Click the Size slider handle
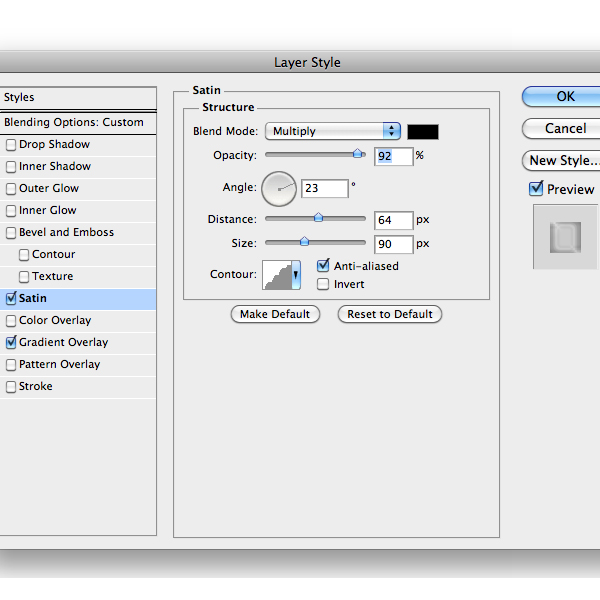The image size is (600, 600). tap(305, 241)
